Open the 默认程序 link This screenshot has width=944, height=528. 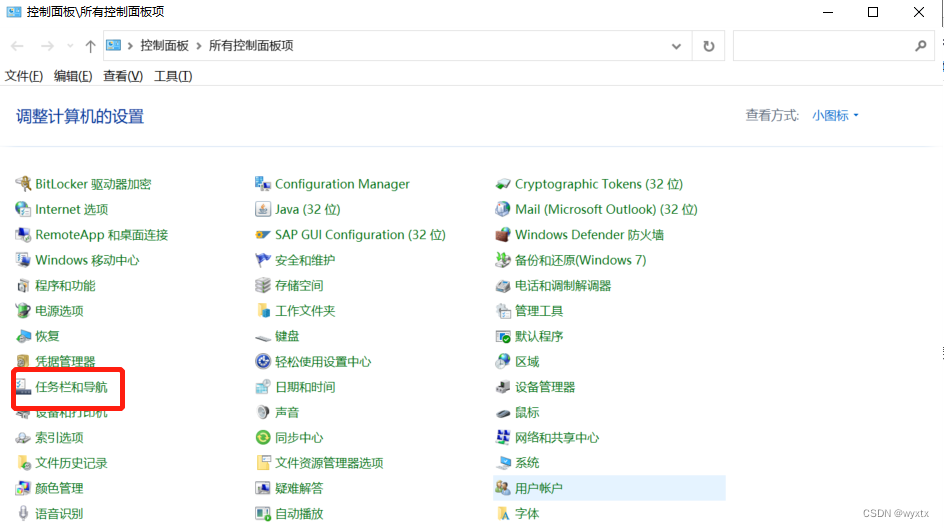point(539,336)
